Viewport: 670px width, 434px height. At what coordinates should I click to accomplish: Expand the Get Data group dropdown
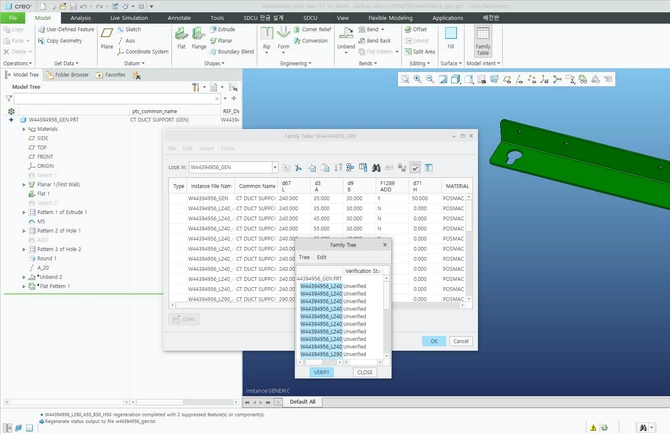coord(66,63)
